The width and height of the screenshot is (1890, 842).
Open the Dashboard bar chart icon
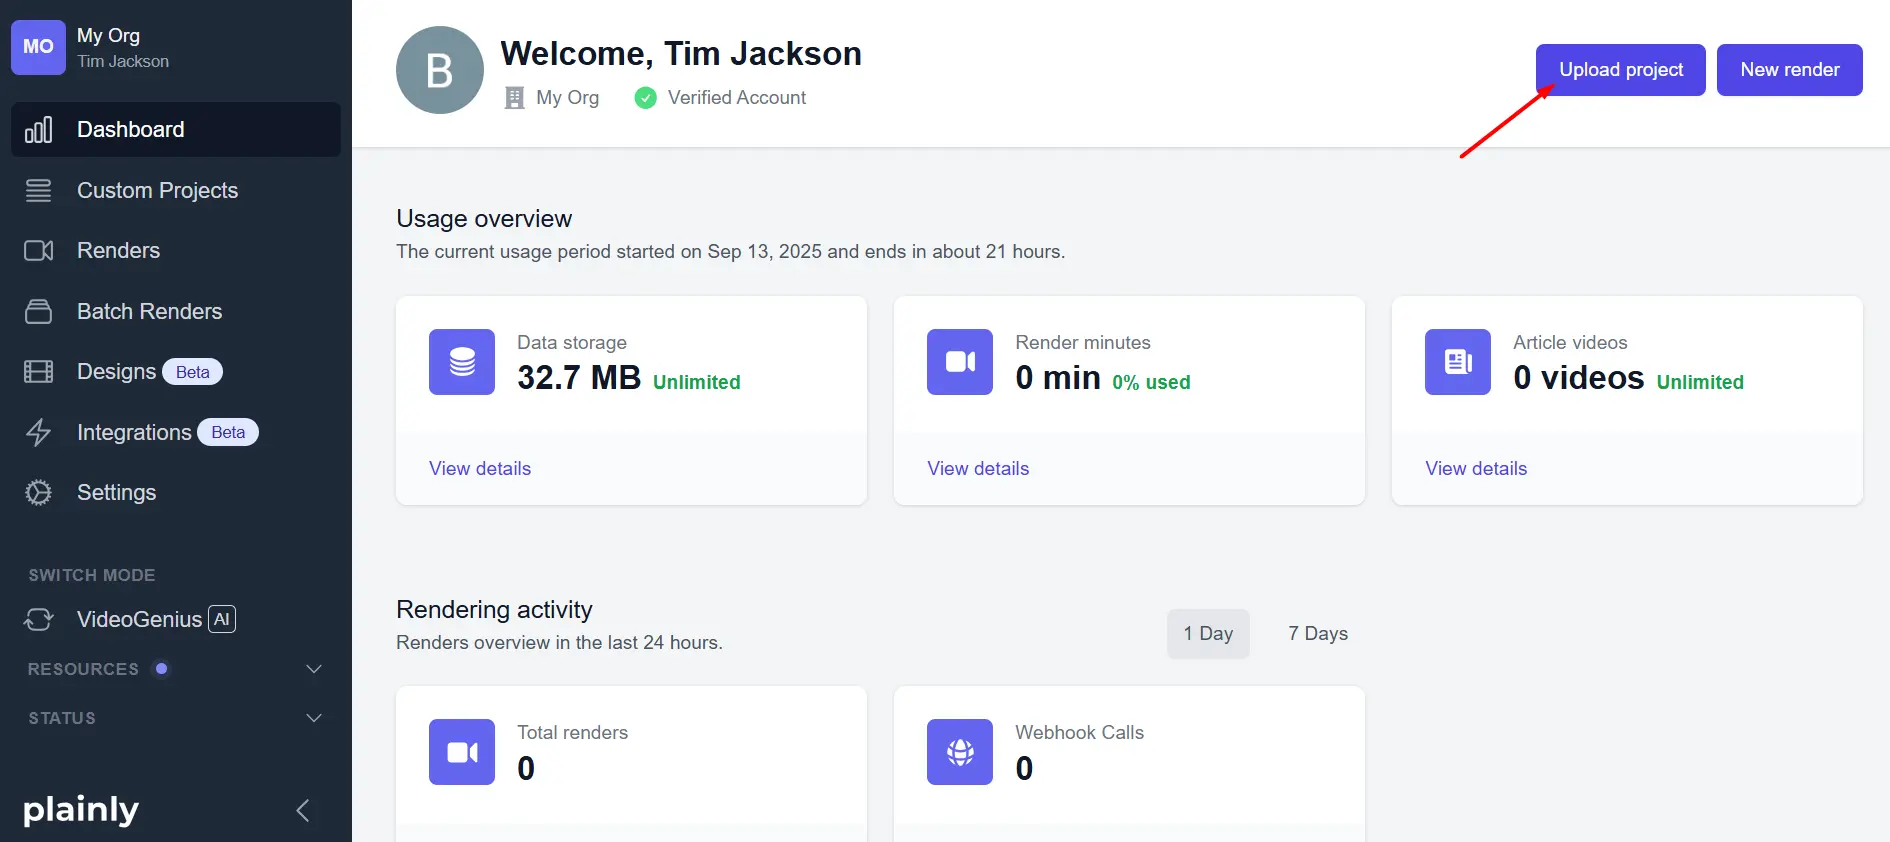[x=38, y=130]
